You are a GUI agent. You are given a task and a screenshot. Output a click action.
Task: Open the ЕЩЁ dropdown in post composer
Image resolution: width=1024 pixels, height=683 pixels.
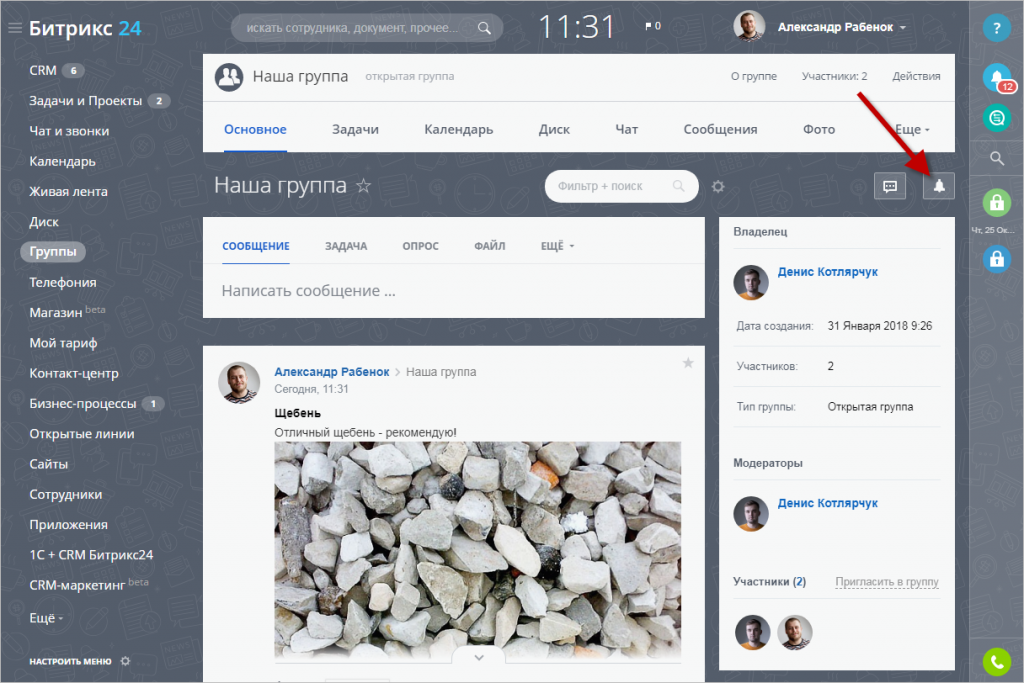pyautogui.click(x=557, y=246)
